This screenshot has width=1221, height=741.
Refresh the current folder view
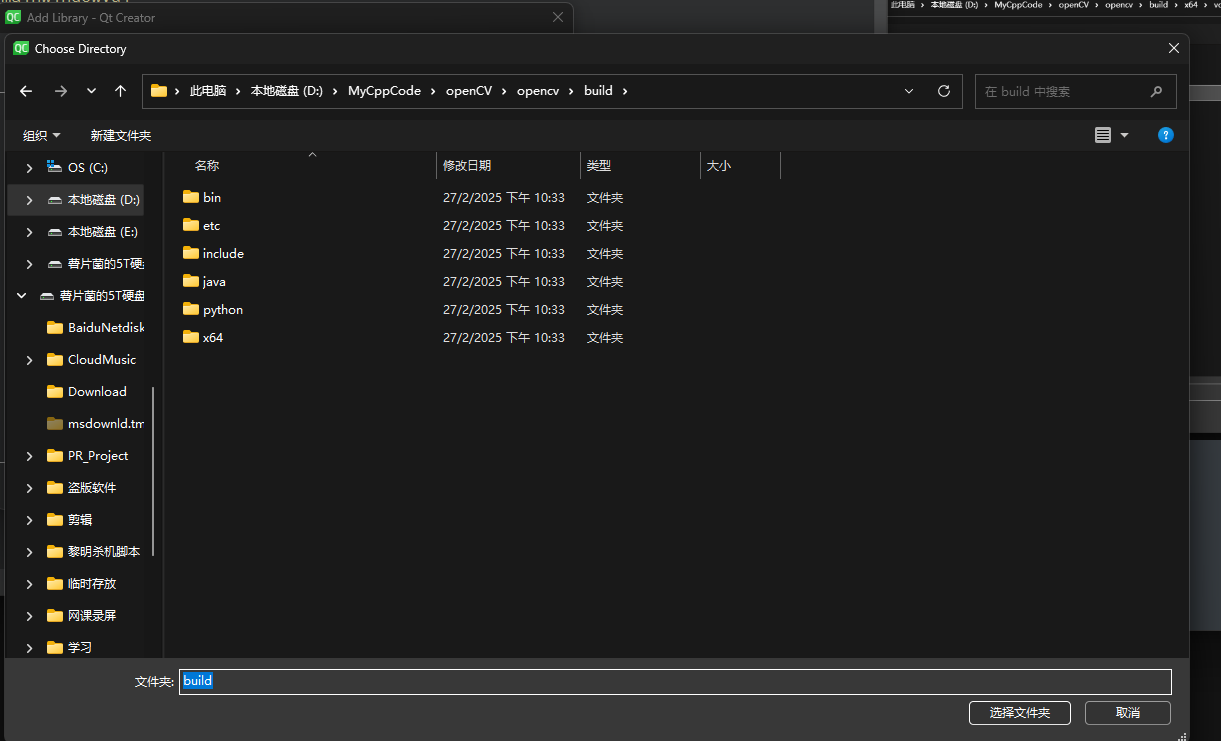click(943, 91)
